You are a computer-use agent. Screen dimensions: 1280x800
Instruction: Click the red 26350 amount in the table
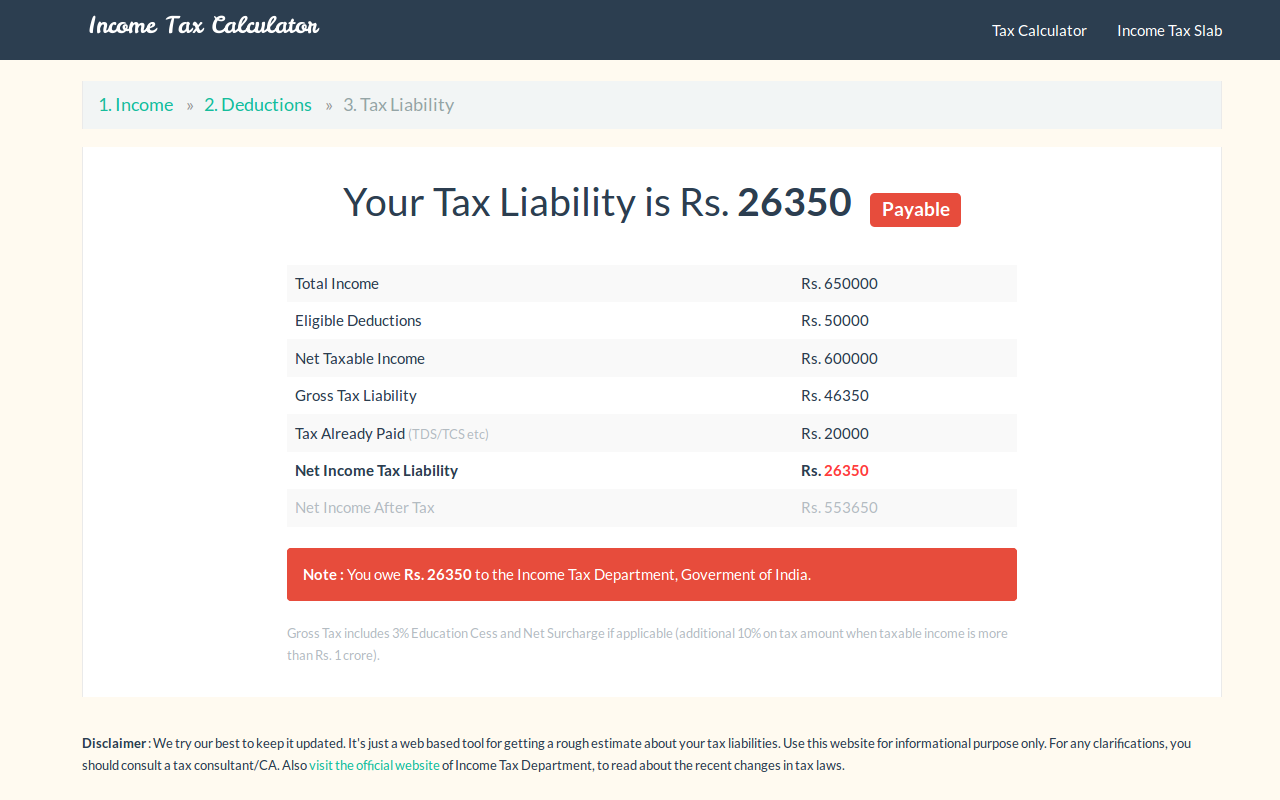[846, 471]
